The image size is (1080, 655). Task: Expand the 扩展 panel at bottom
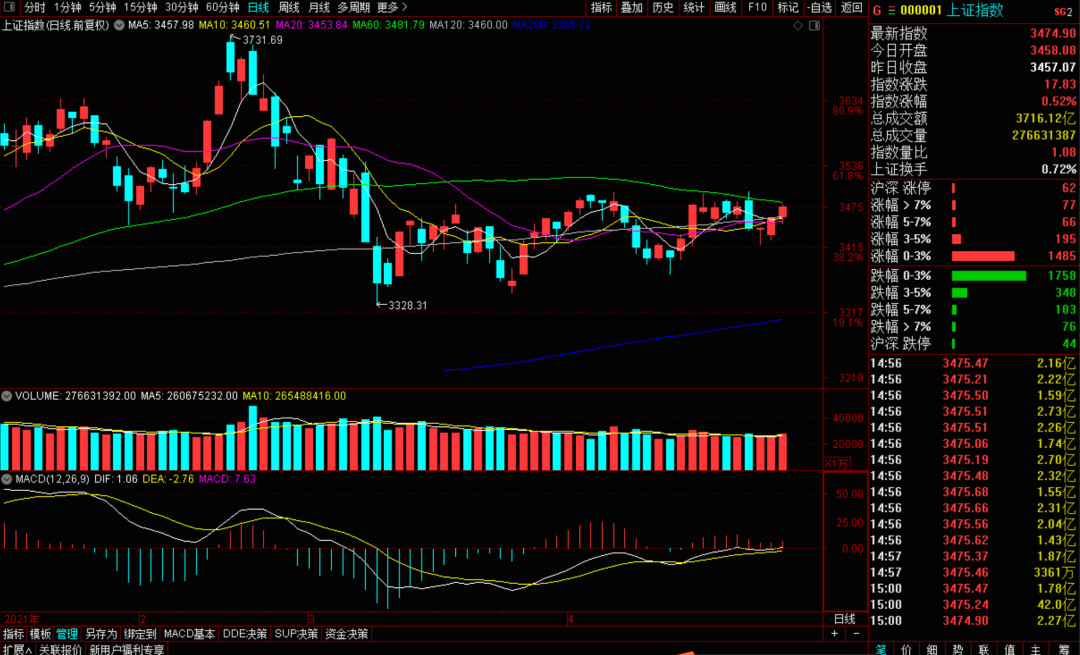pos(17,649)
